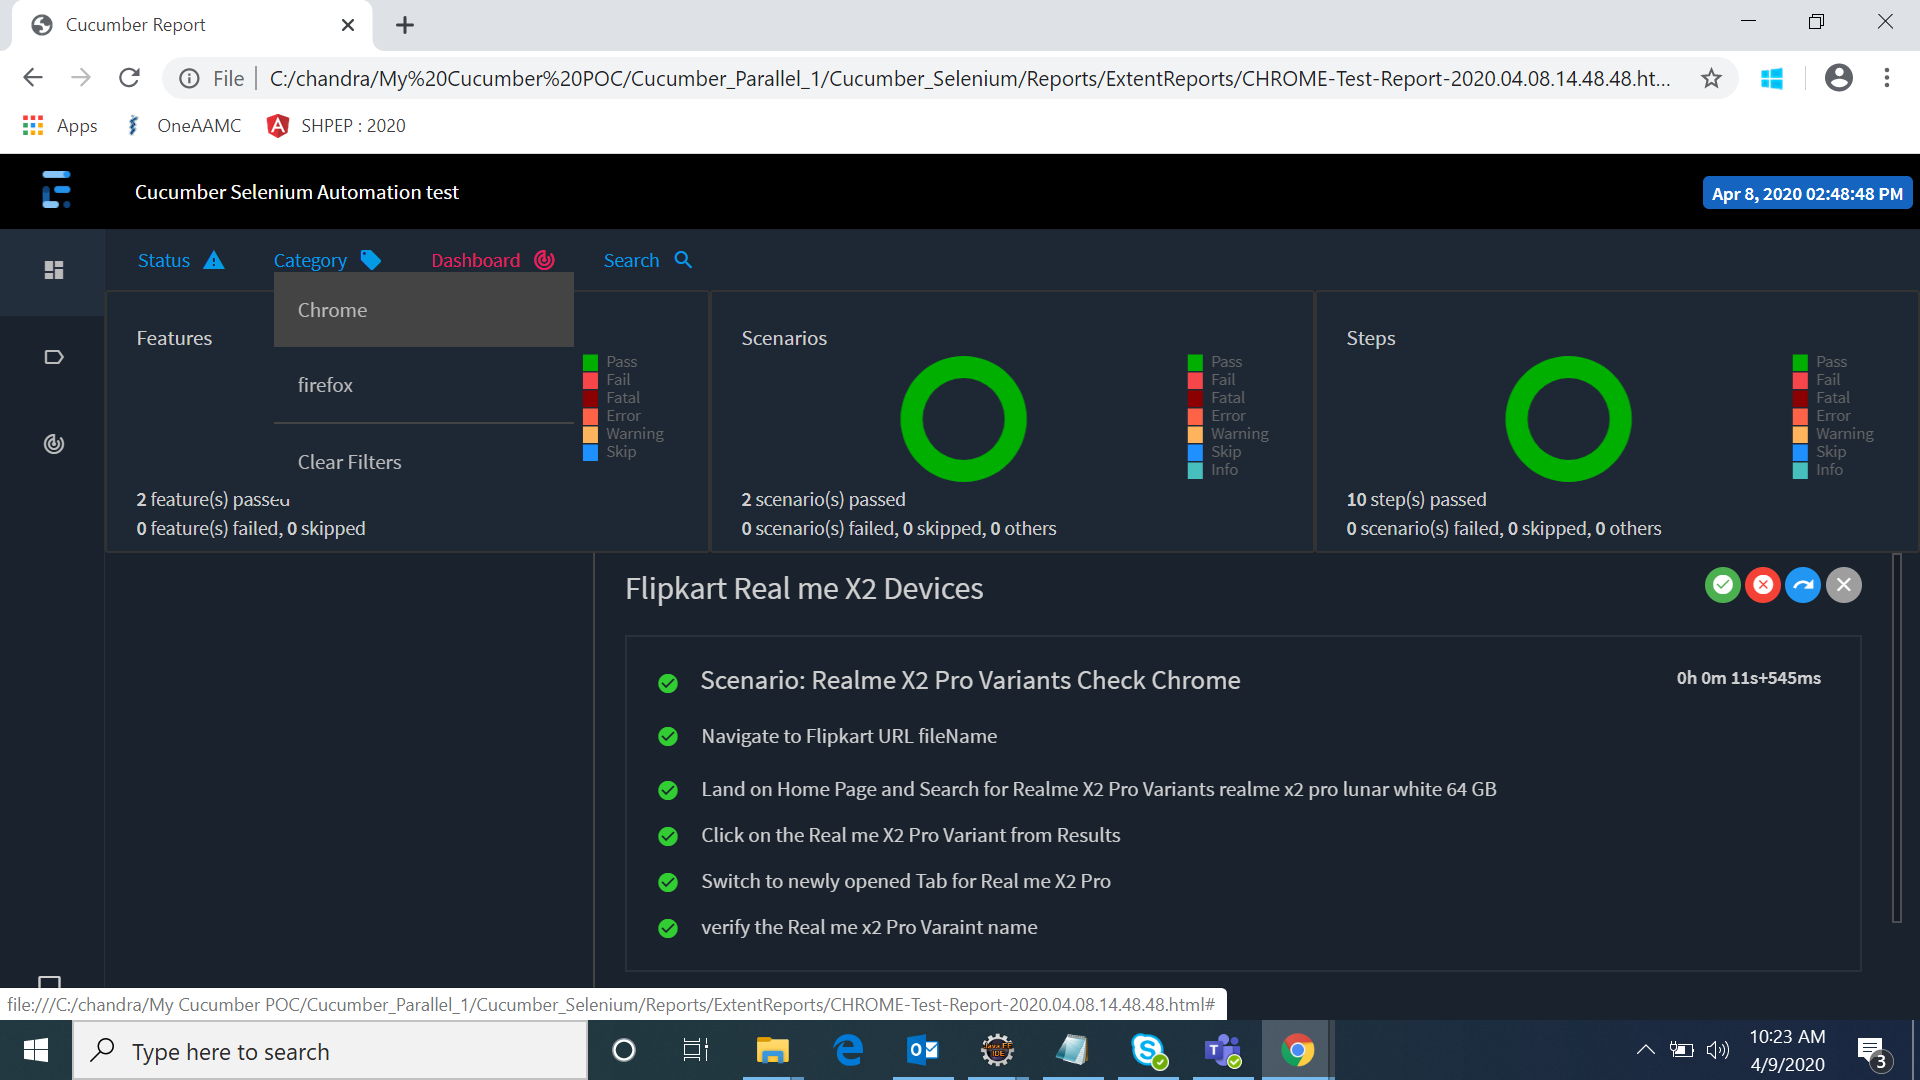Toggle the red failed filter on the scenario card
The image size is (1920, 1080).
(1762, 584)
